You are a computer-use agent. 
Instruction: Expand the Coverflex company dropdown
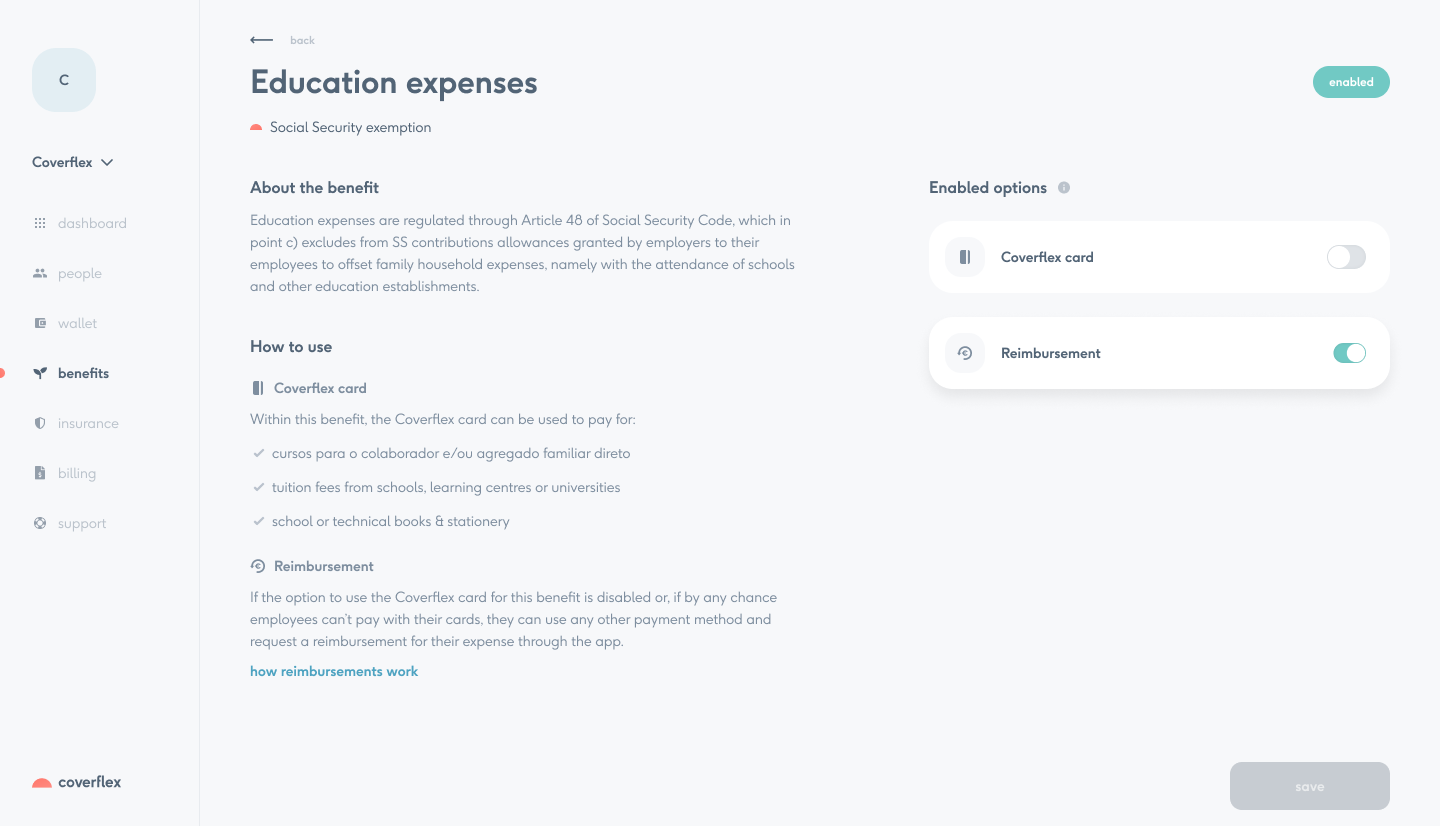coord(72,162)
